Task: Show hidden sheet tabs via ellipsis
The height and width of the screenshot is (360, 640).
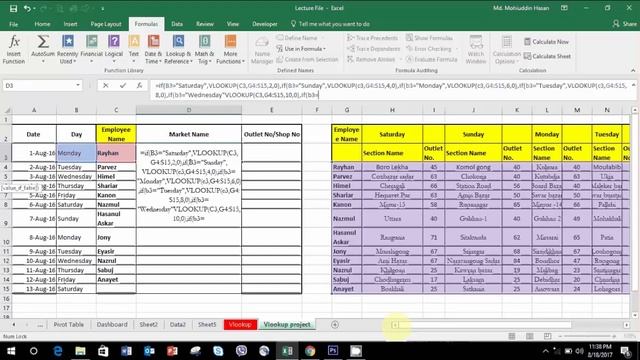Action: (x=40, y=325)
